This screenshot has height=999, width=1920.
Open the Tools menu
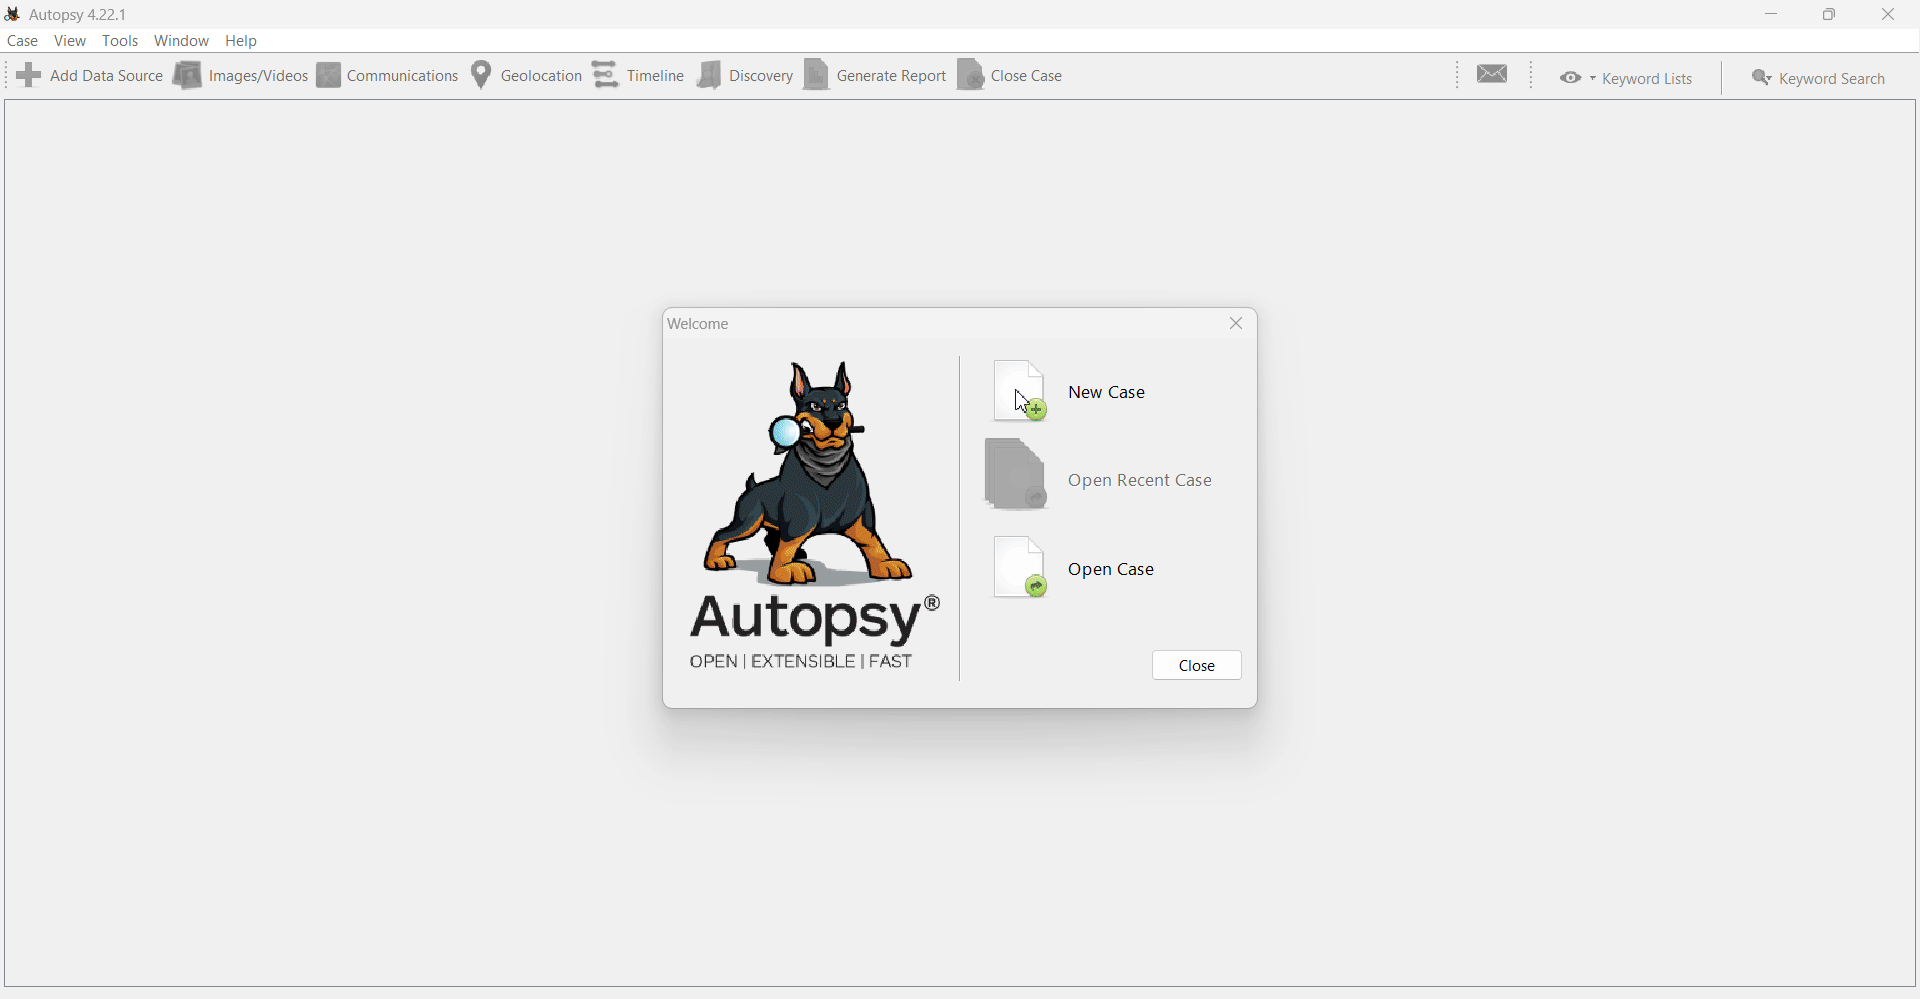pyautogui.click(x=120, y=41)
